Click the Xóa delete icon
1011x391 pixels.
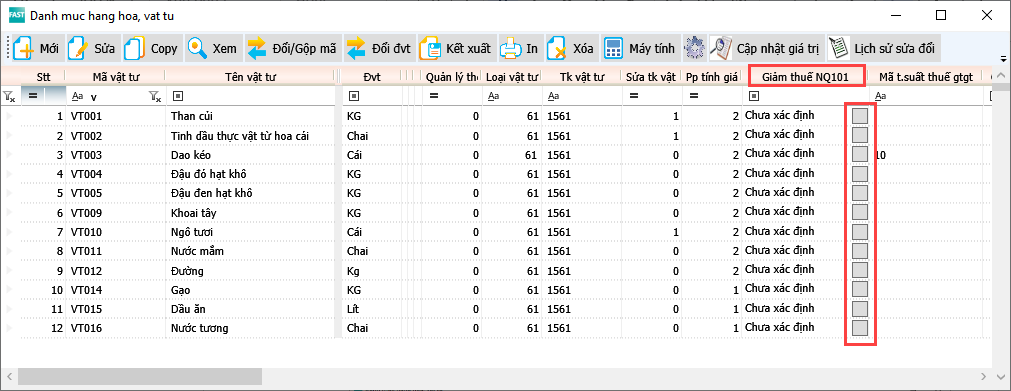pos(556,48)
